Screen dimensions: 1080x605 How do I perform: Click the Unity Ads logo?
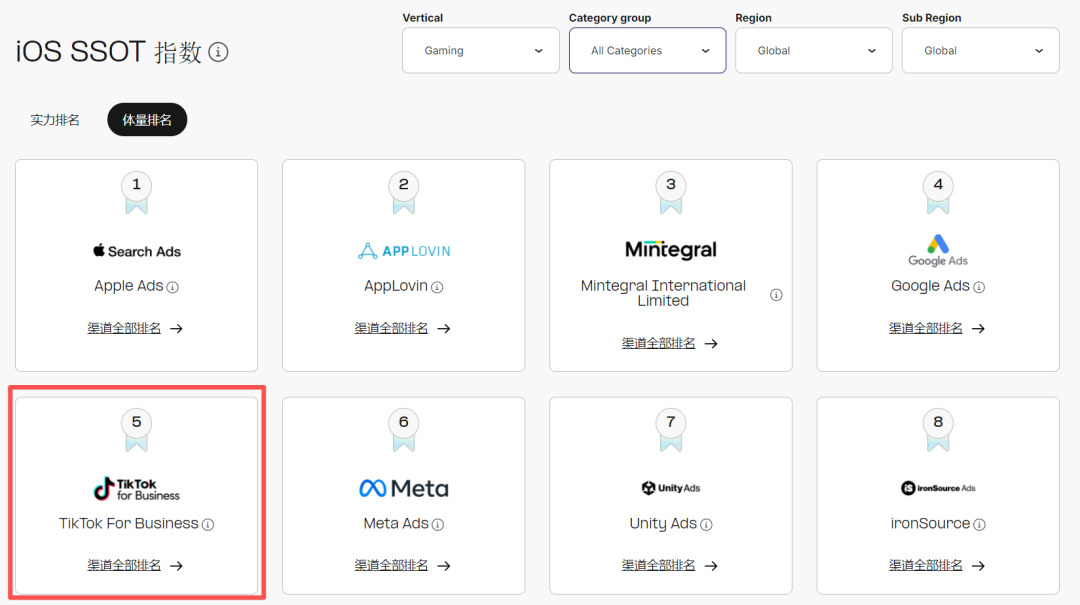(671, 488)
